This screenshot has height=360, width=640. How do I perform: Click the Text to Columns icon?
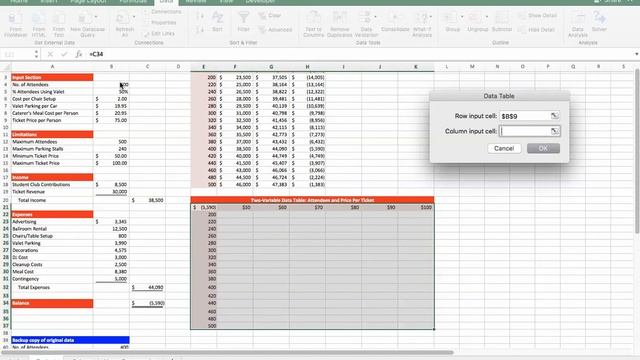pyautogui.click(x=313, y=24)
